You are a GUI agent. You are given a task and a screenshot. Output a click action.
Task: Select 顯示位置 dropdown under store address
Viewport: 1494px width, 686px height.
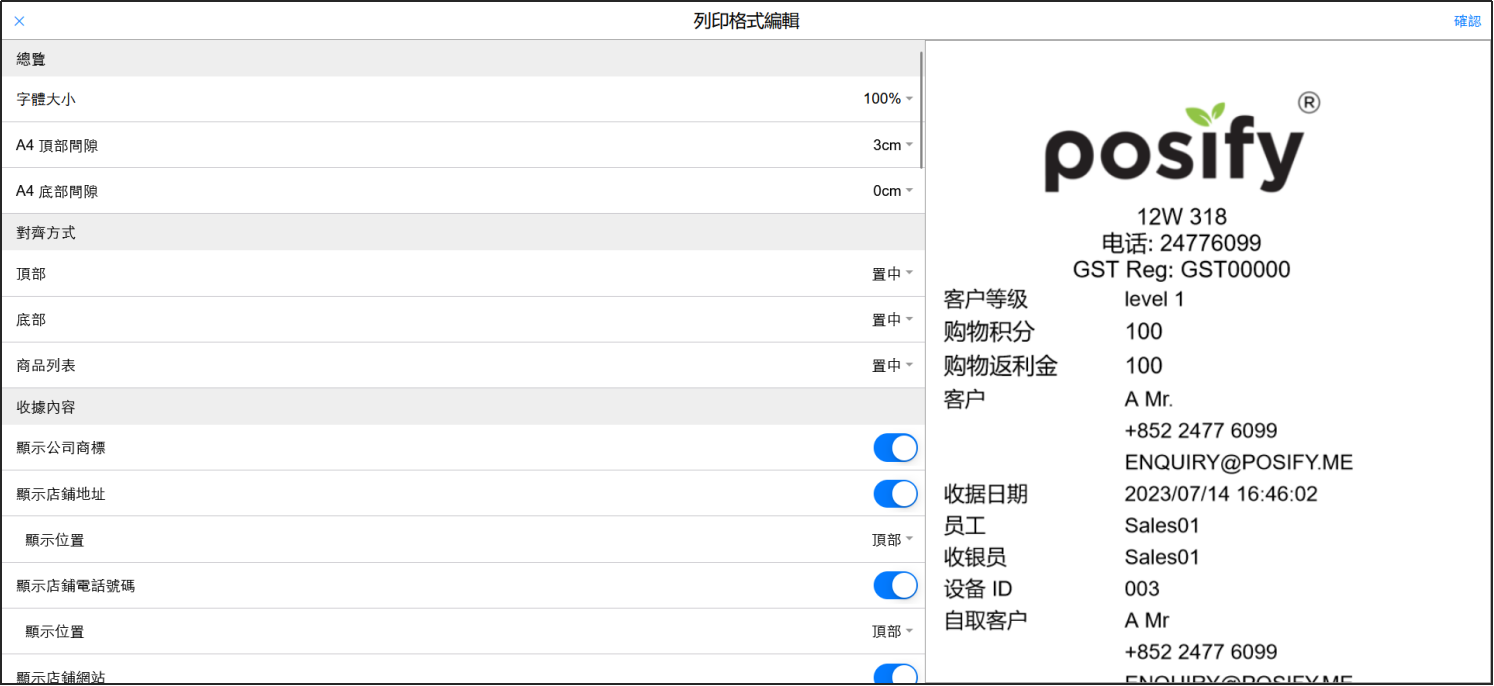click(x=892, y=540)
